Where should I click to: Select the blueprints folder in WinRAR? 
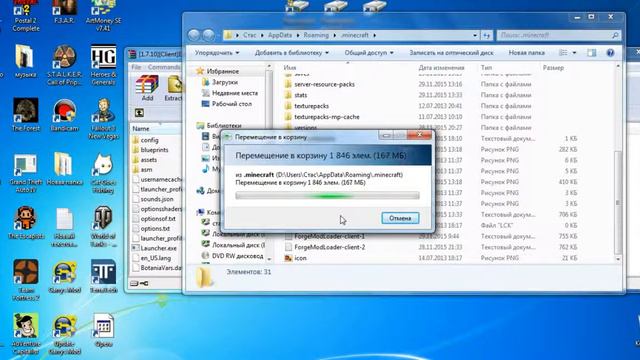154,150
